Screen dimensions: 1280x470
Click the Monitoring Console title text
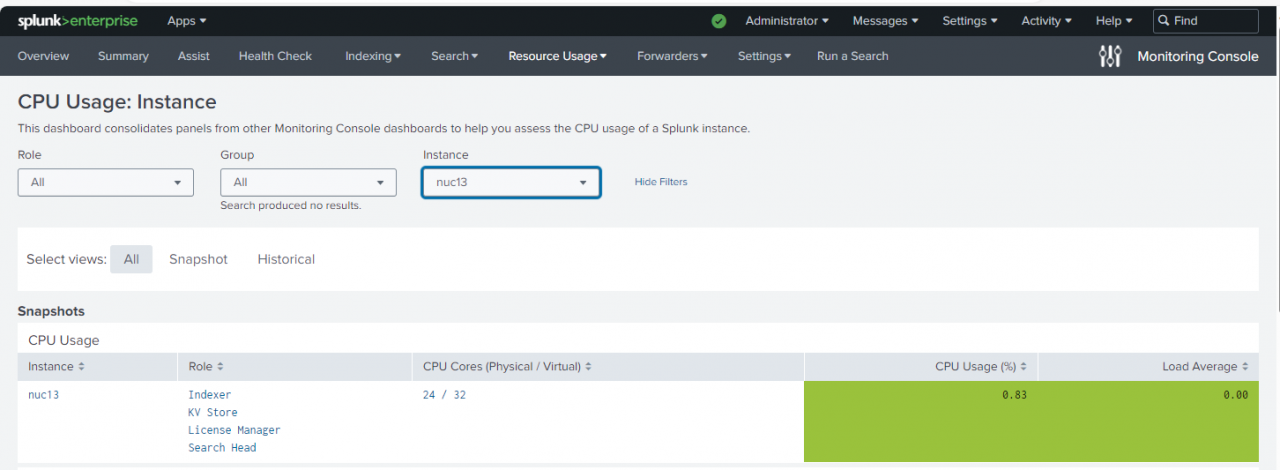click(x=1198, y=56)
